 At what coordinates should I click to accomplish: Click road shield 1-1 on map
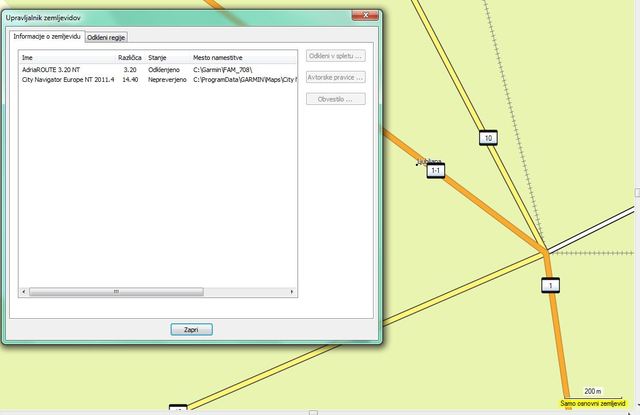[x=436, y=170]
